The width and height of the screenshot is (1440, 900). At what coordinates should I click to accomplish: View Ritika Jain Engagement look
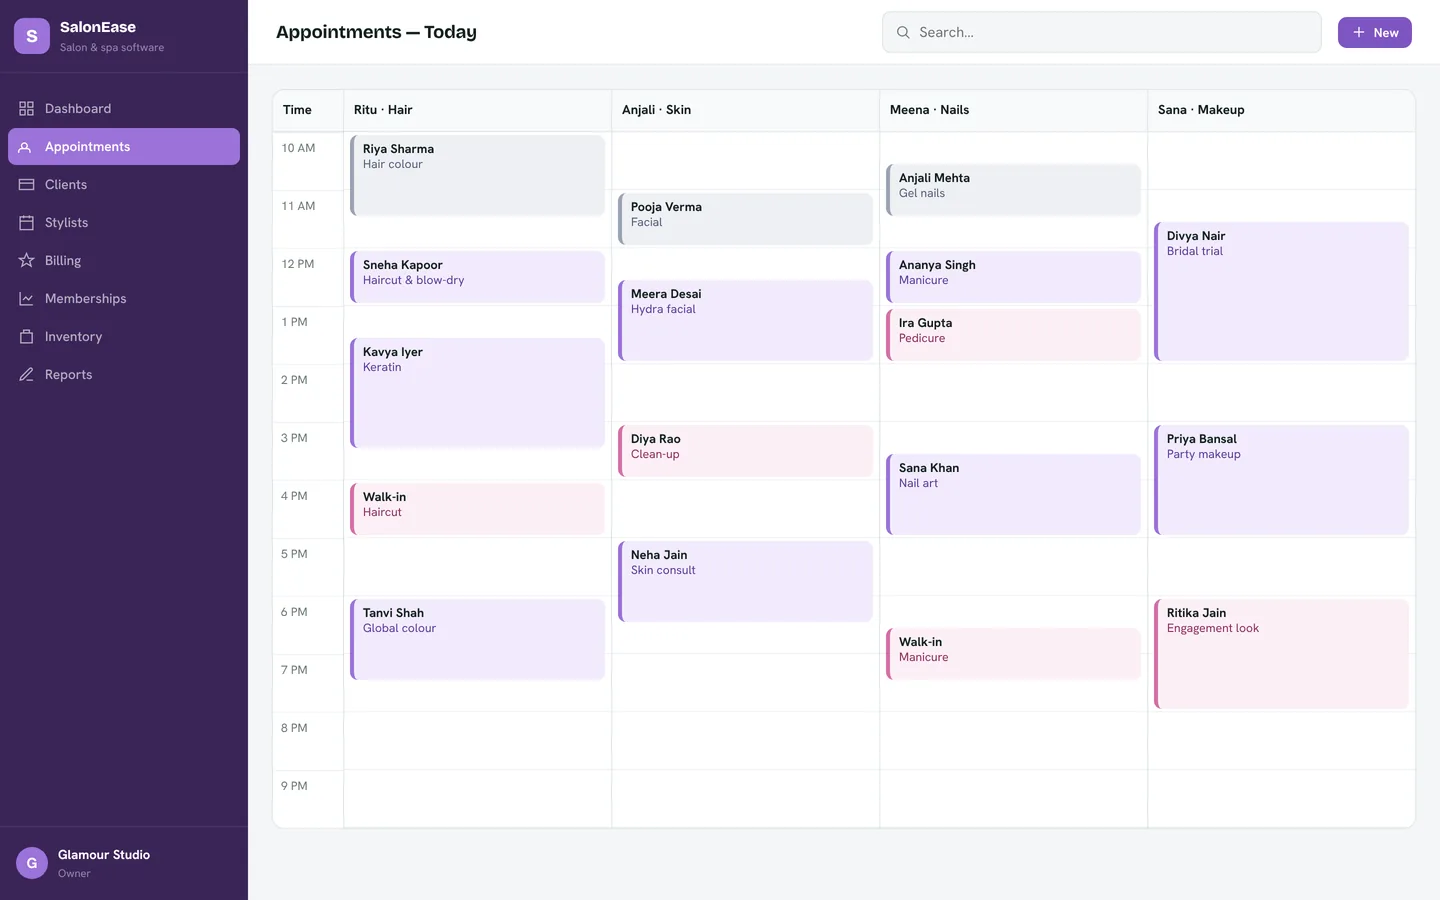(x=1282, y=654)
